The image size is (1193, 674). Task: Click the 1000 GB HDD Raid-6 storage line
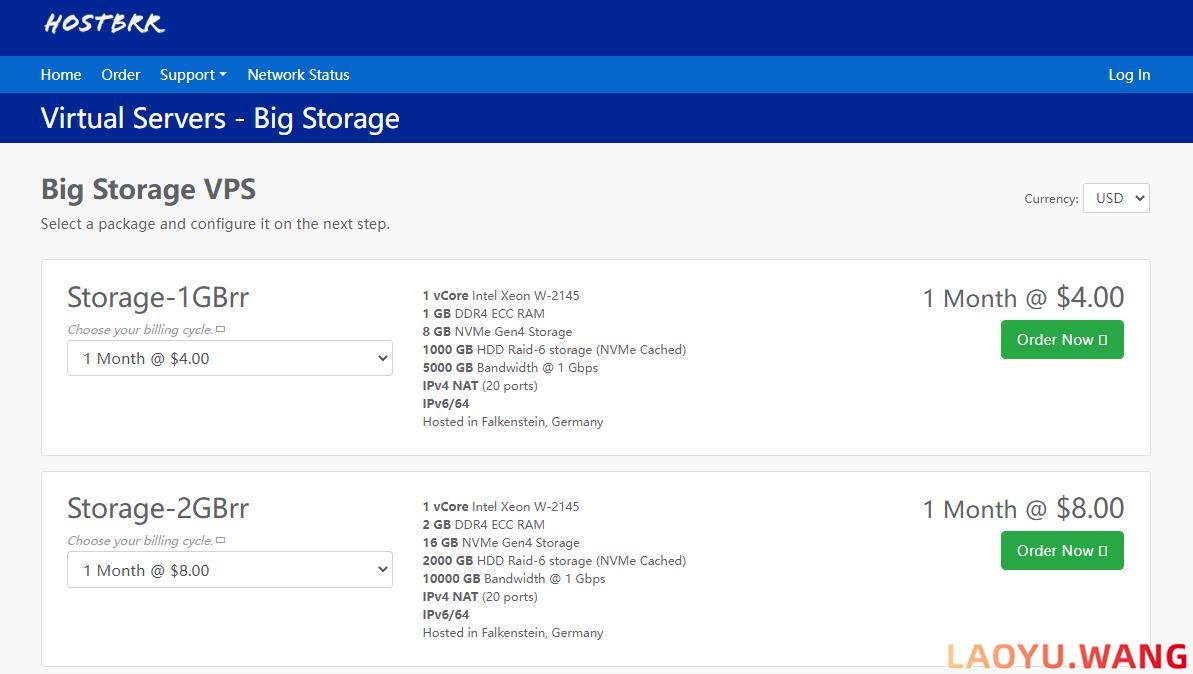point(554,350)
